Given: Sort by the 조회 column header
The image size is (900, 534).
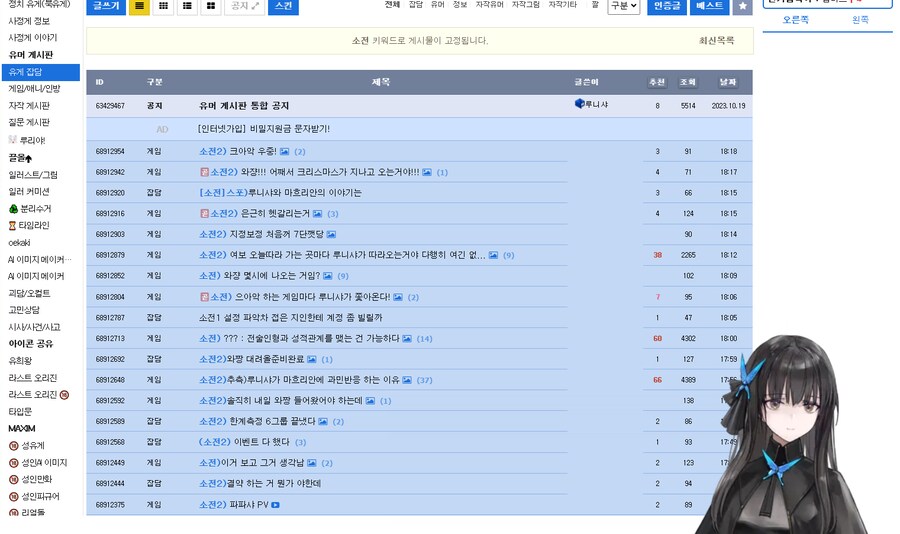Looking at the screenshot, I should click(688, 82).
